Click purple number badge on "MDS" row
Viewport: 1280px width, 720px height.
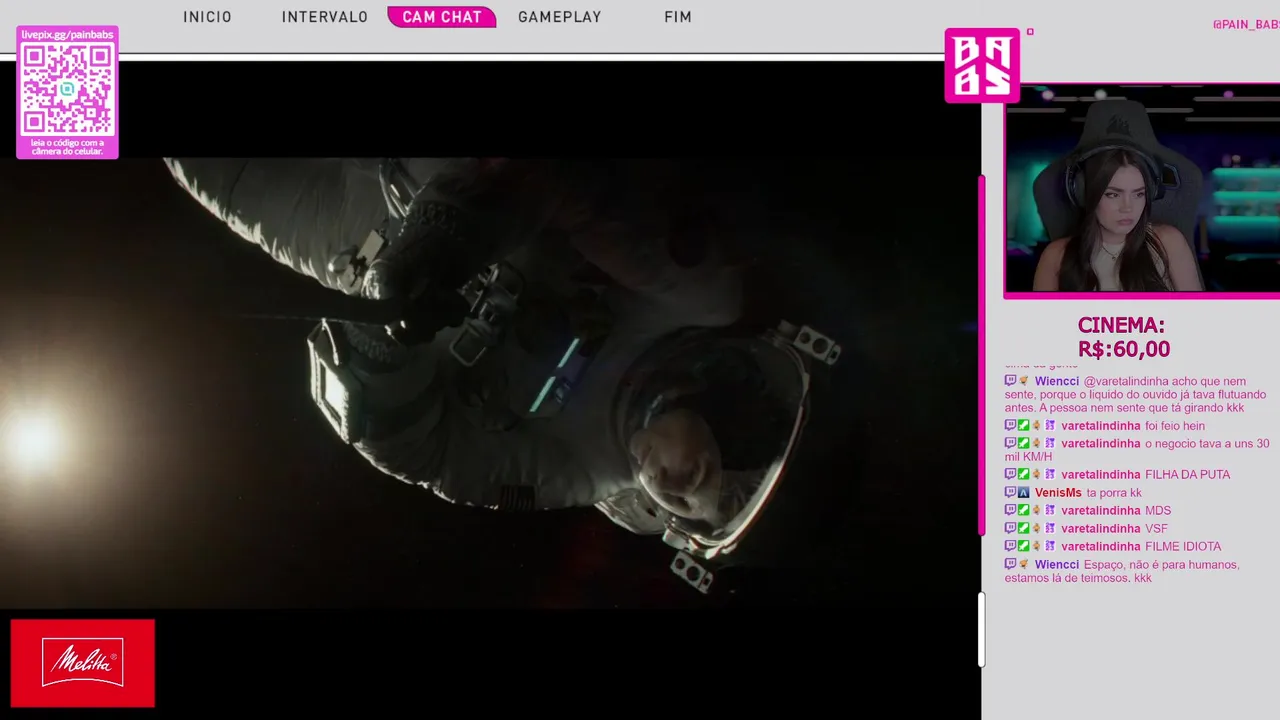1050,511
